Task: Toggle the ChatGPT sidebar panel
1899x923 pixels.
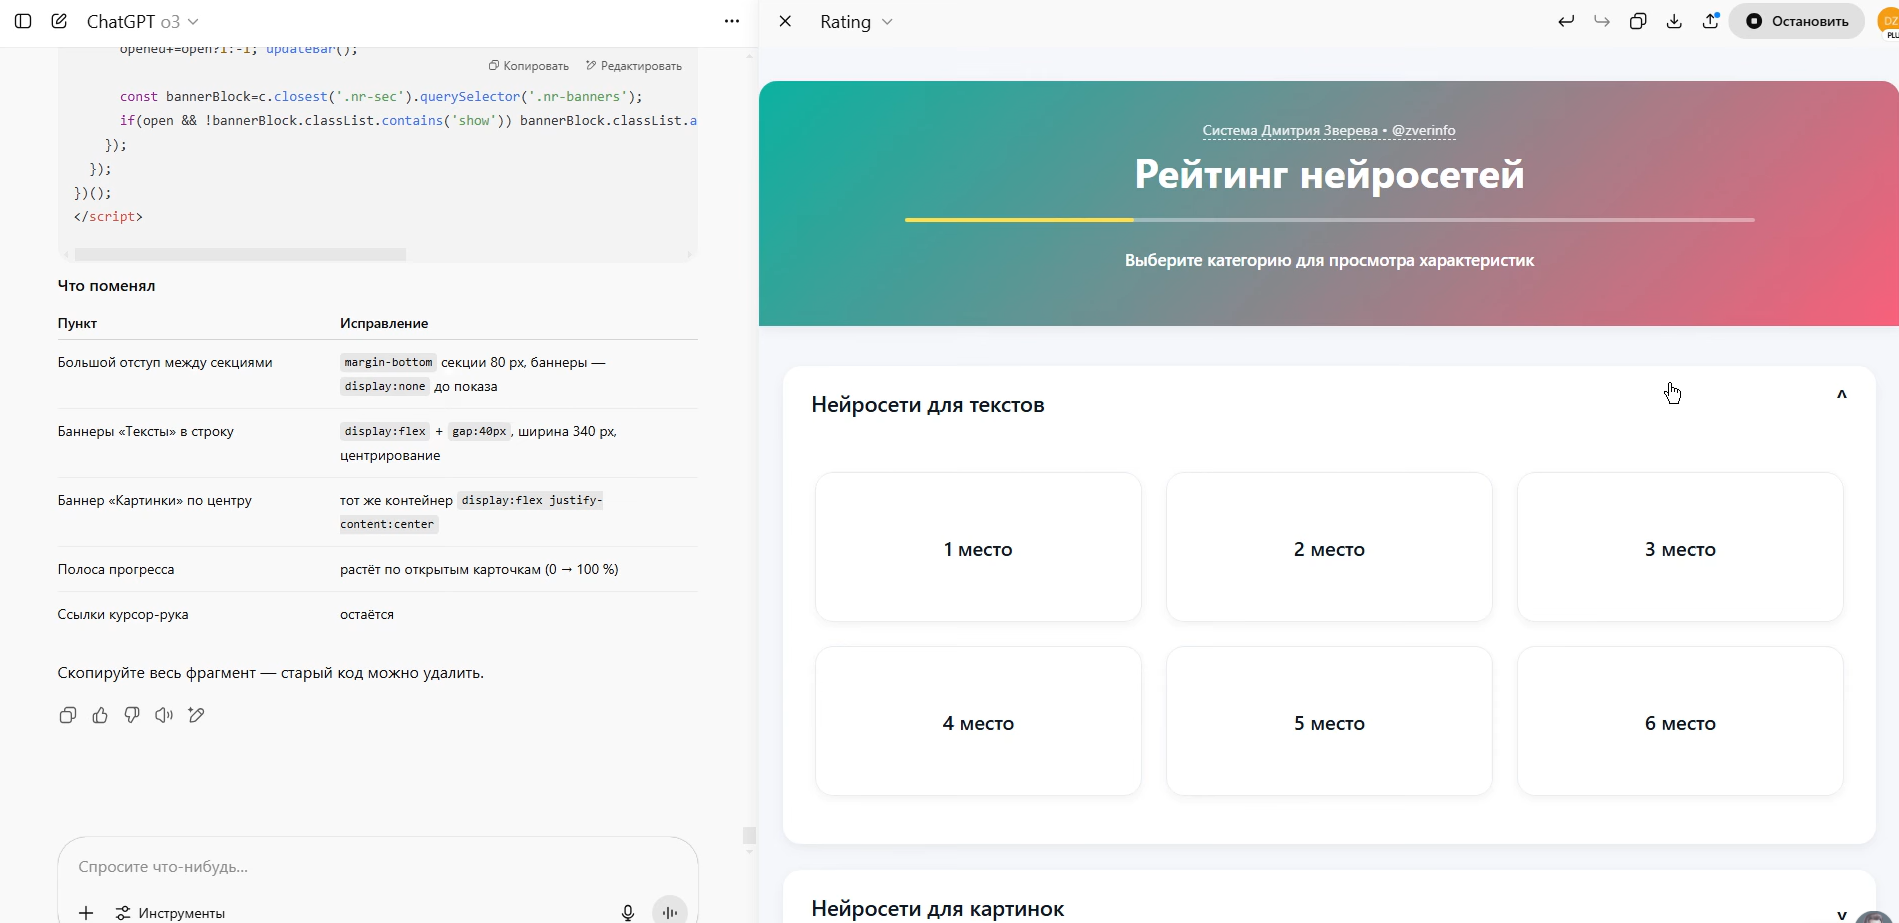Action: pos(23,21)
